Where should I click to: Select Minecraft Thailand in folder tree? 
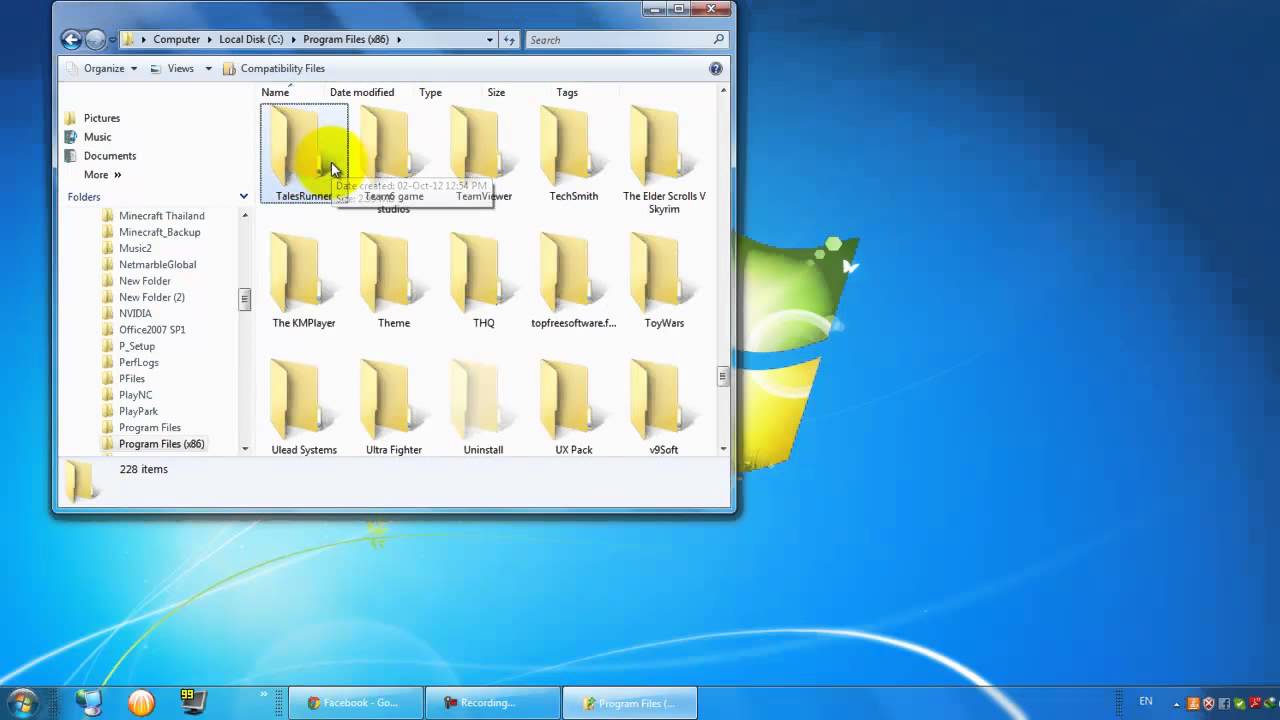[162, 216]
